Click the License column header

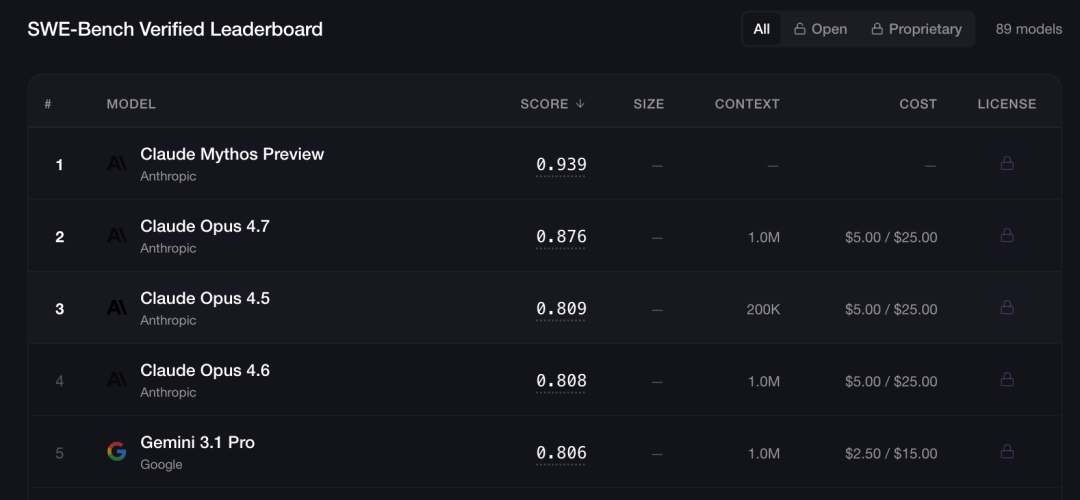click(x=1007, y=104)
